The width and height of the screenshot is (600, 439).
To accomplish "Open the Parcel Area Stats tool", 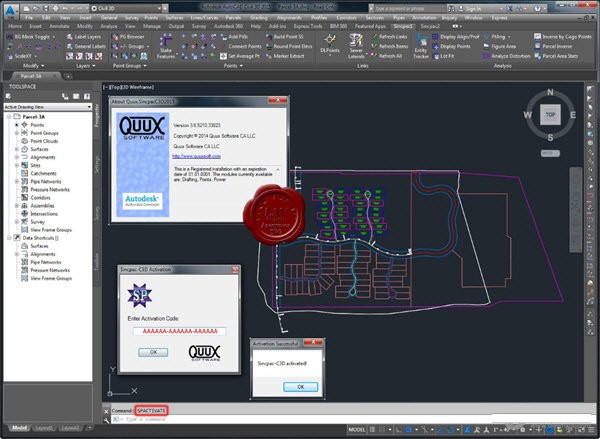I will coord(556,56).
